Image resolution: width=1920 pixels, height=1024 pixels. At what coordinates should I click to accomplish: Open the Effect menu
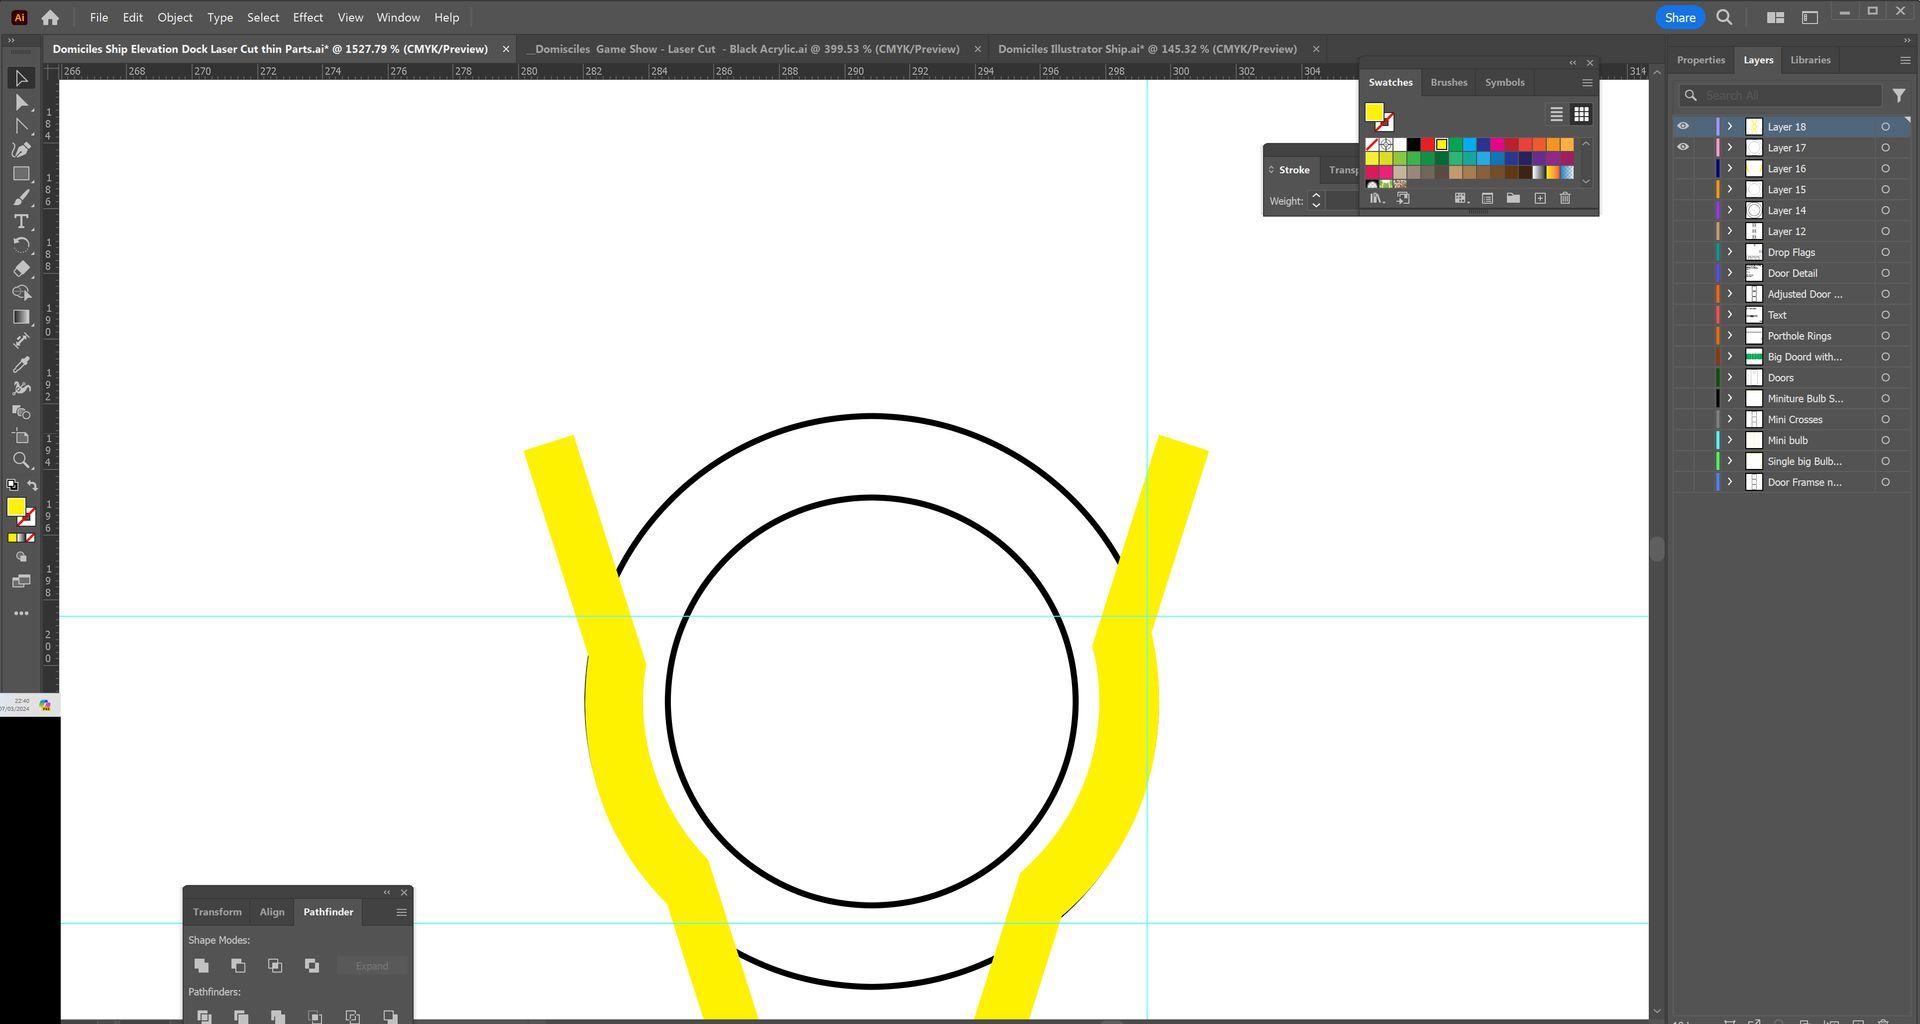(307, 18)
